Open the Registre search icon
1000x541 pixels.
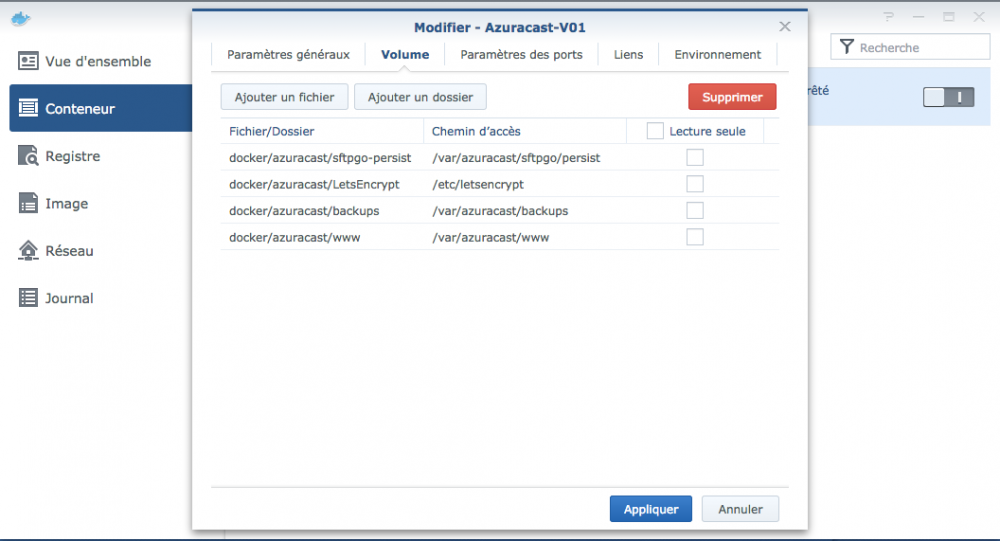tap(28, 156)
